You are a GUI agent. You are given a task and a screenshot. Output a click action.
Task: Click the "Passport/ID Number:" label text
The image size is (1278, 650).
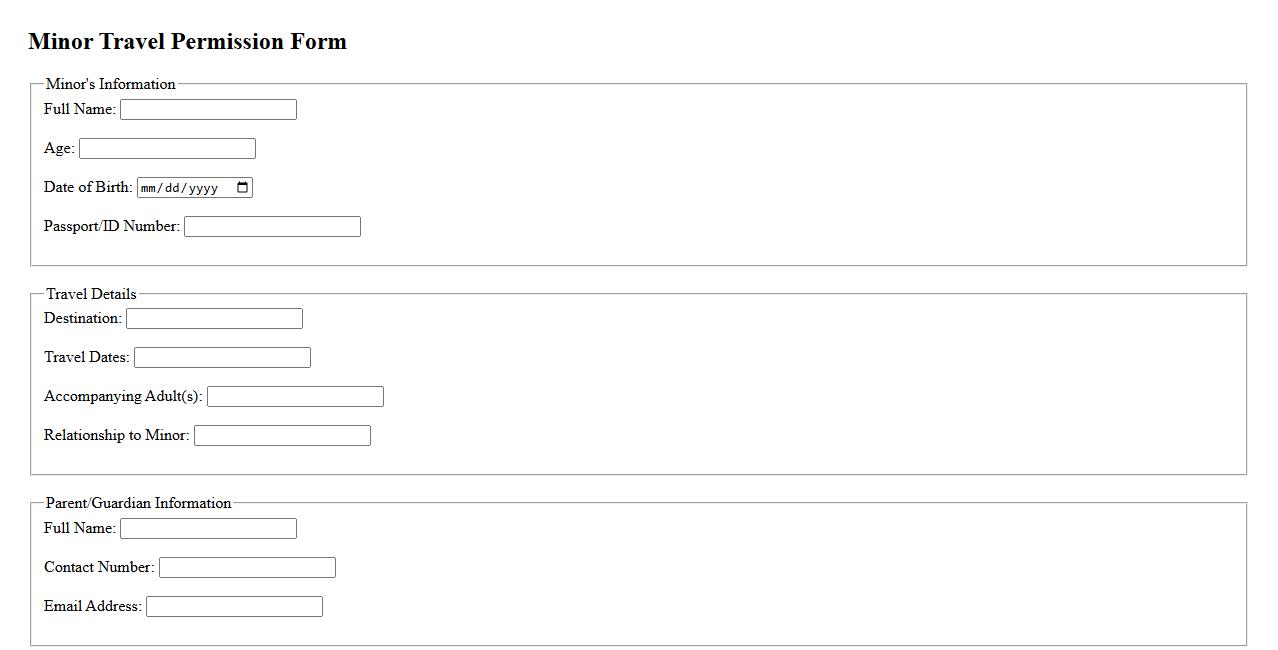point(111,226)
